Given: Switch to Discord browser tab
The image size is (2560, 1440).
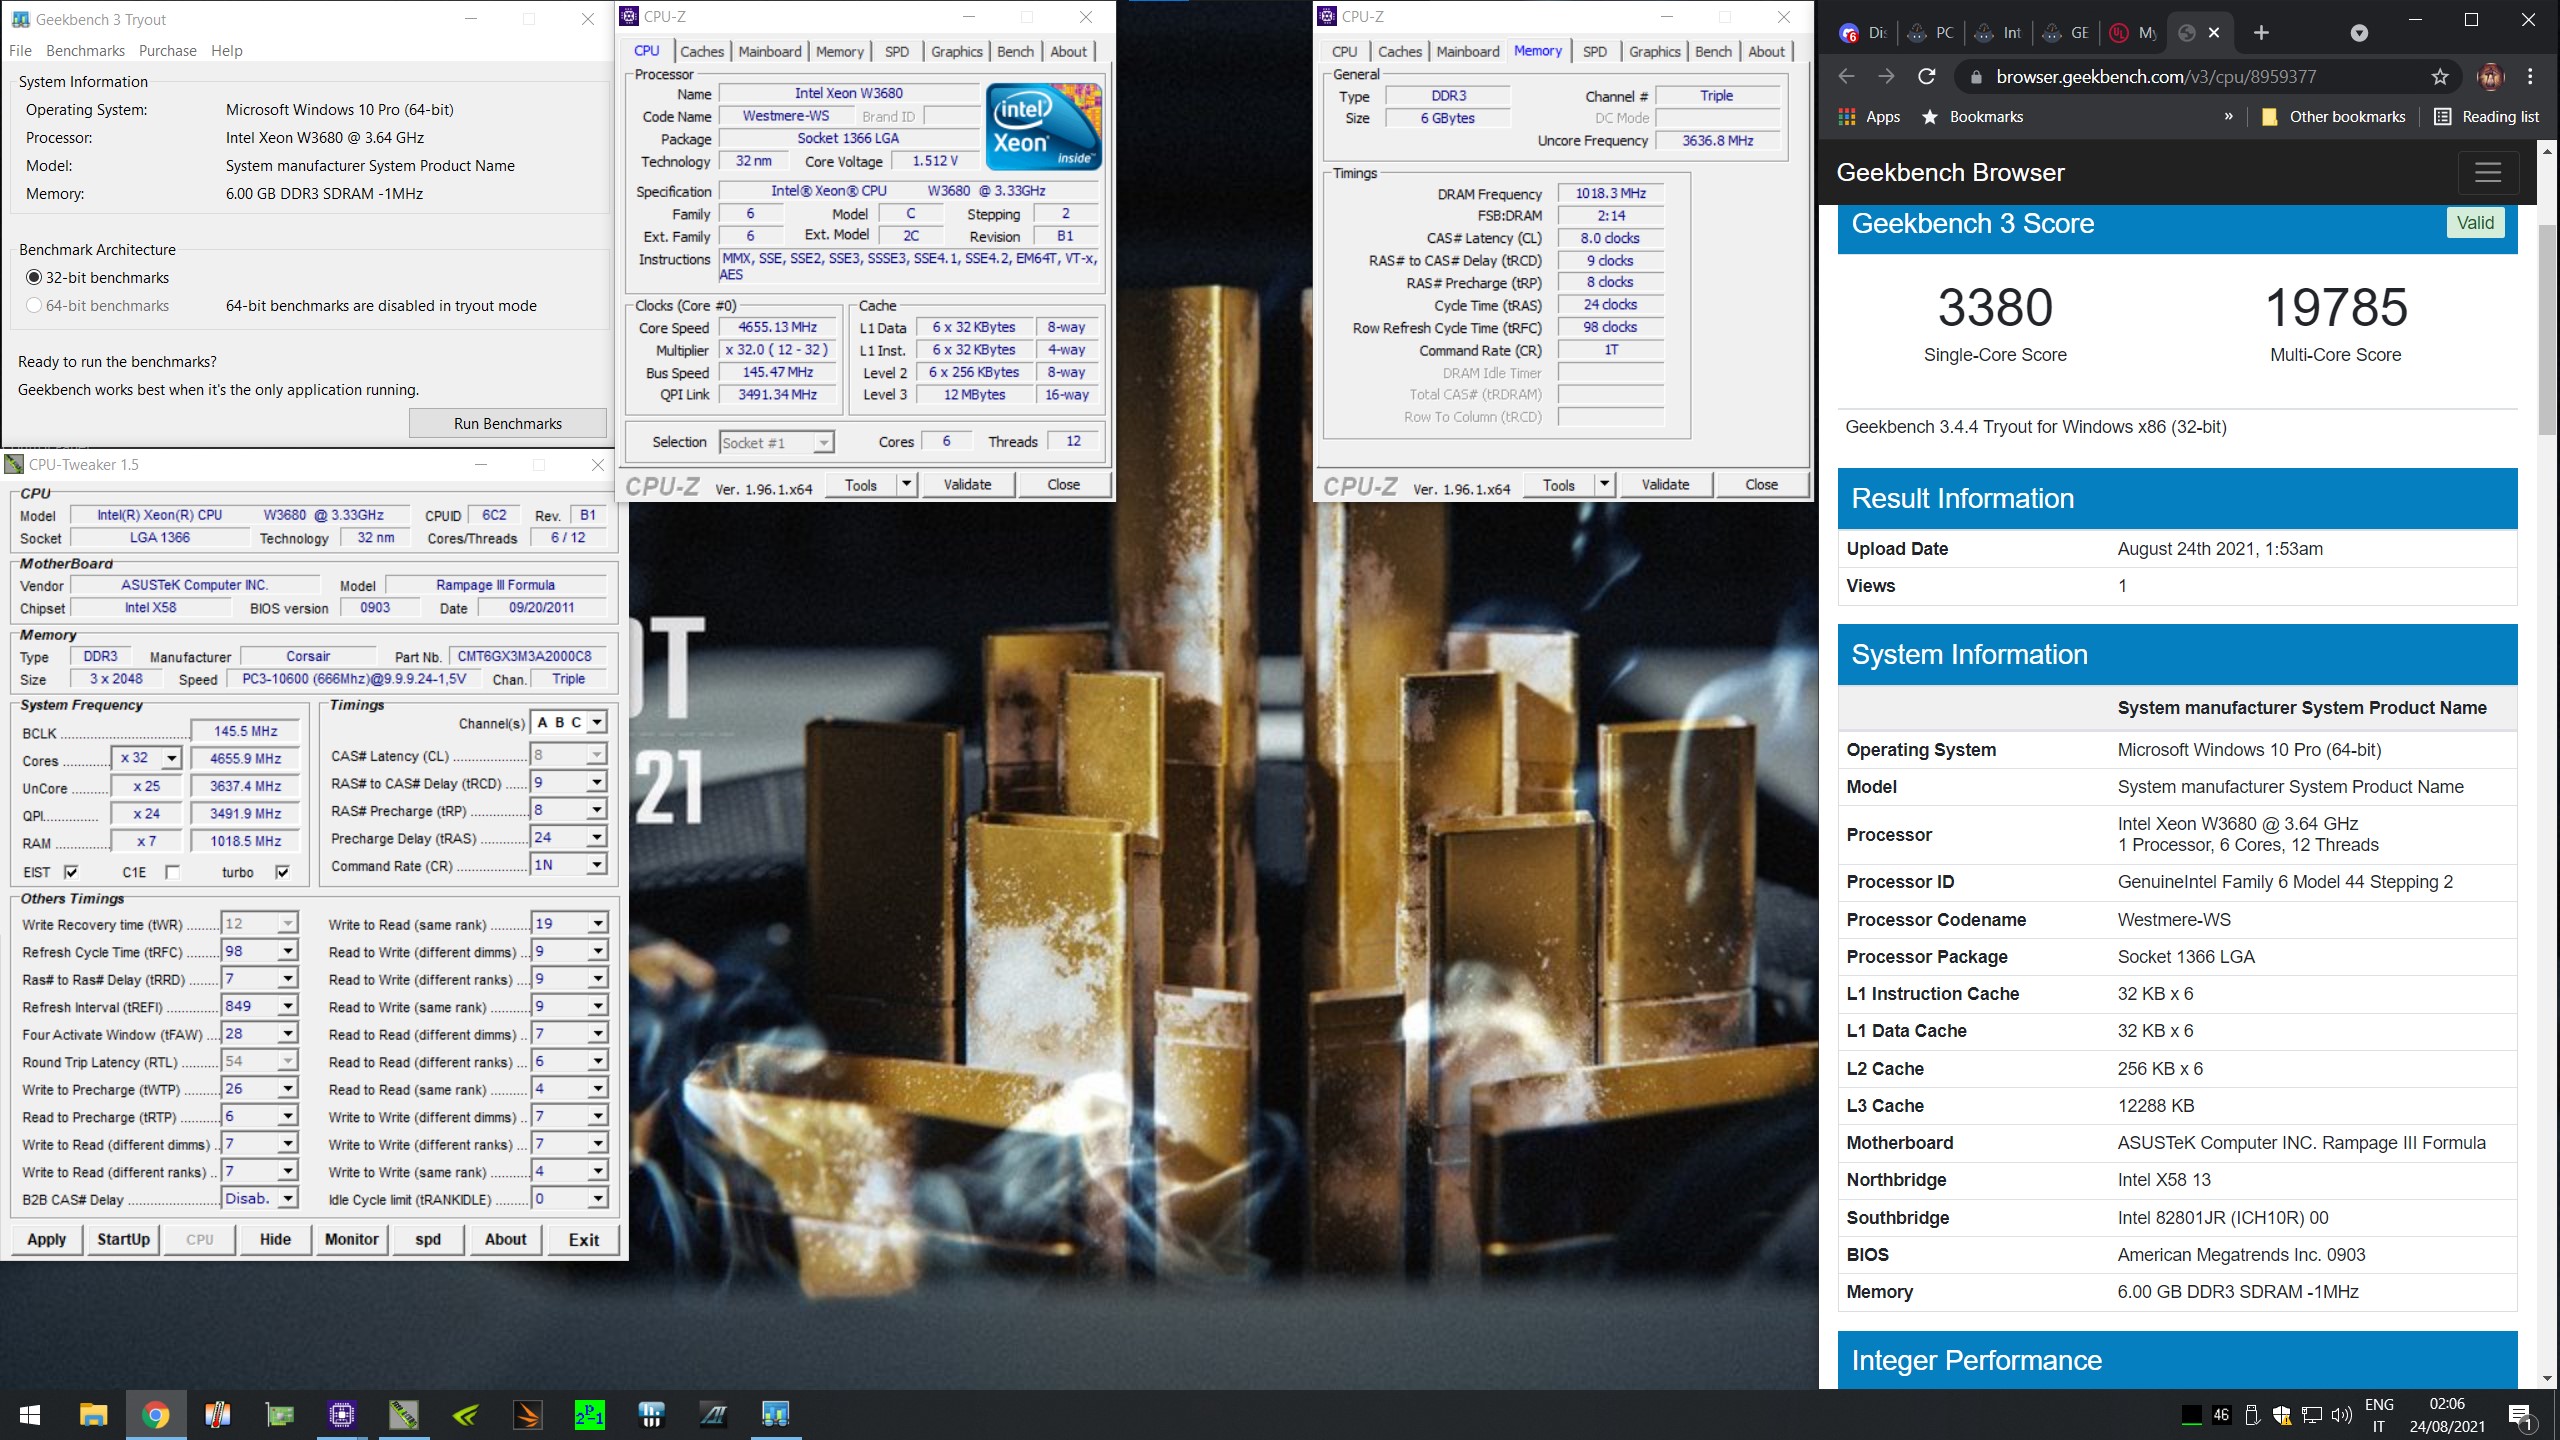Looking at the screenshot, I should click(1864, 33).
